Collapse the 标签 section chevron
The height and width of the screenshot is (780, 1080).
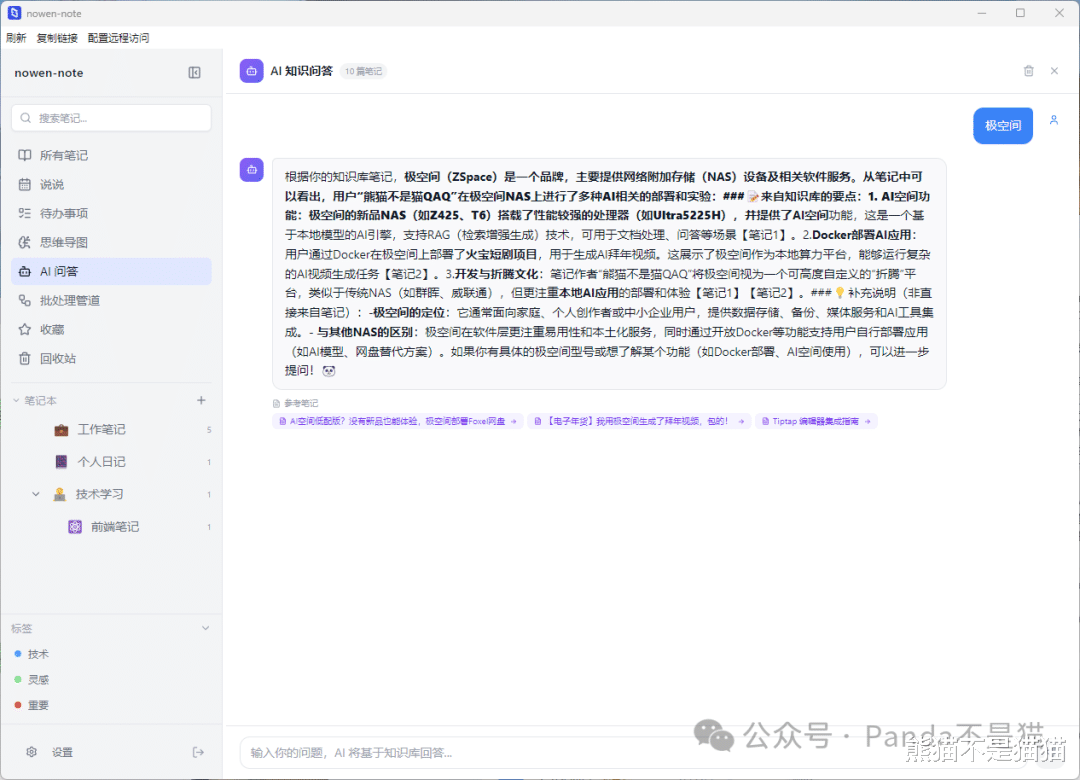205,628
